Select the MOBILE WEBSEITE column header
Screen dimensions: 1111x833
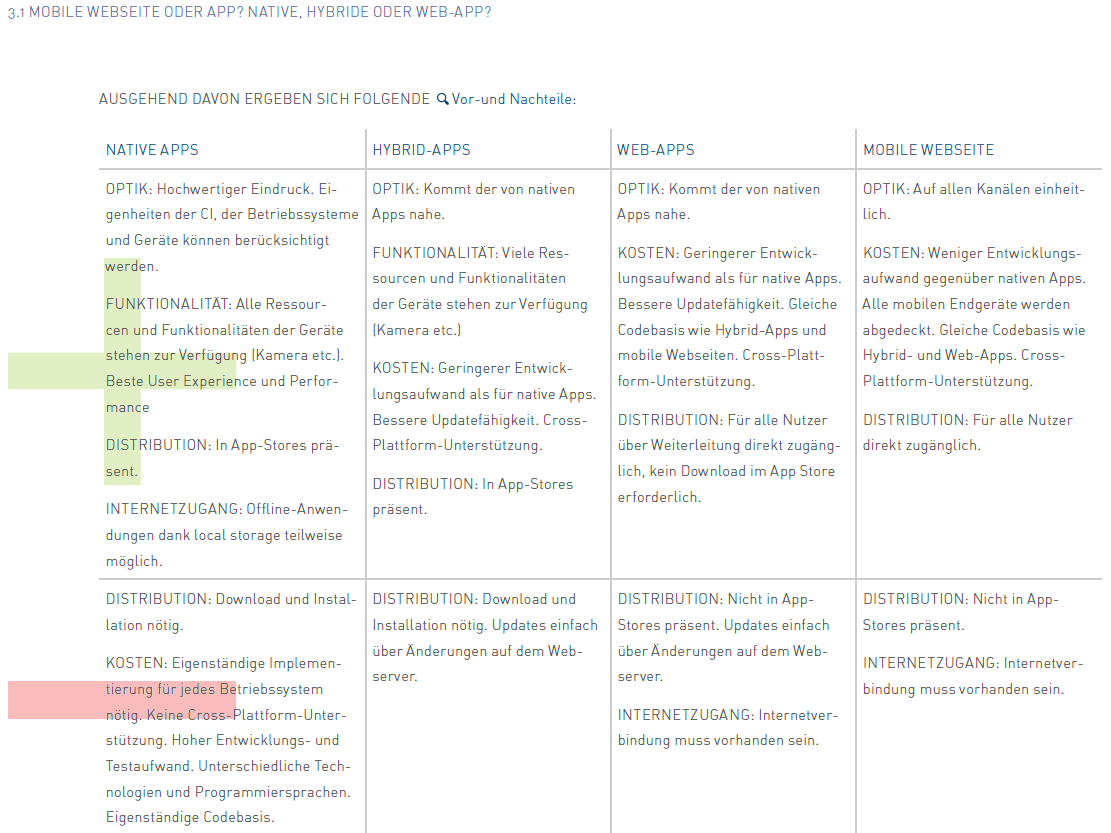[928, 150]
